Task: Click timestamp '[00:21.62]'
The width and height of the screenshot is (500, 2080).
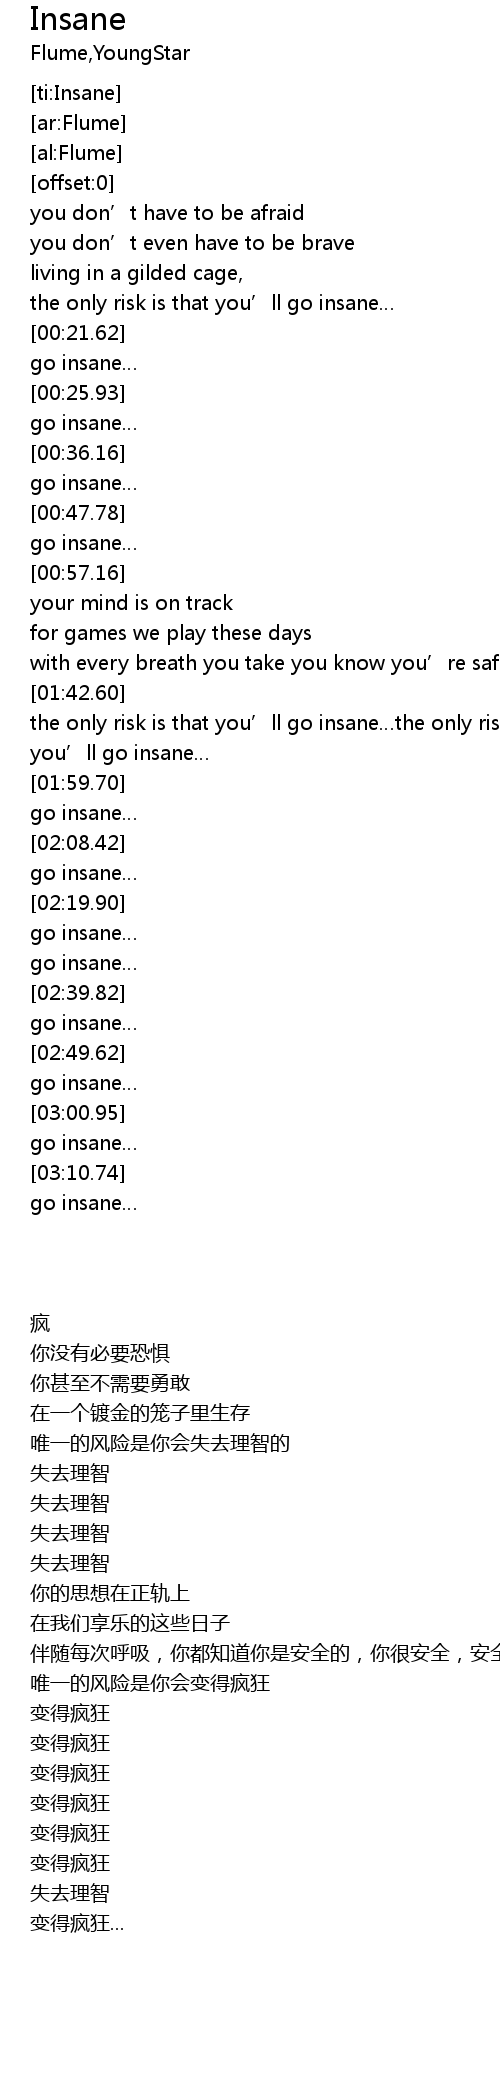Action: click(x=78, y=333)
